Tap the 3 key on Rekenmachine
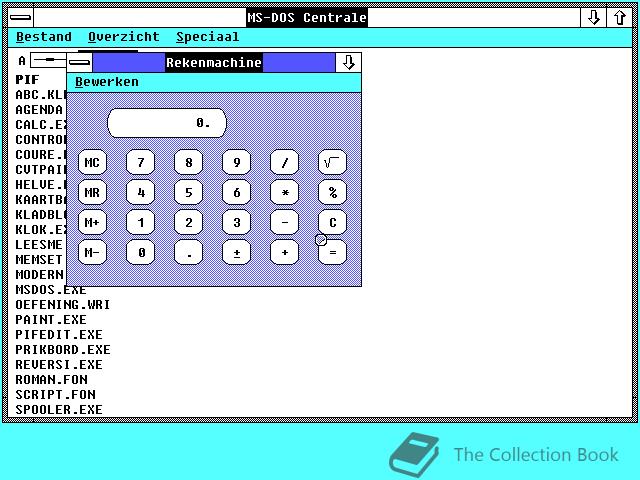The image size is (640, 480). click(236, 222)
